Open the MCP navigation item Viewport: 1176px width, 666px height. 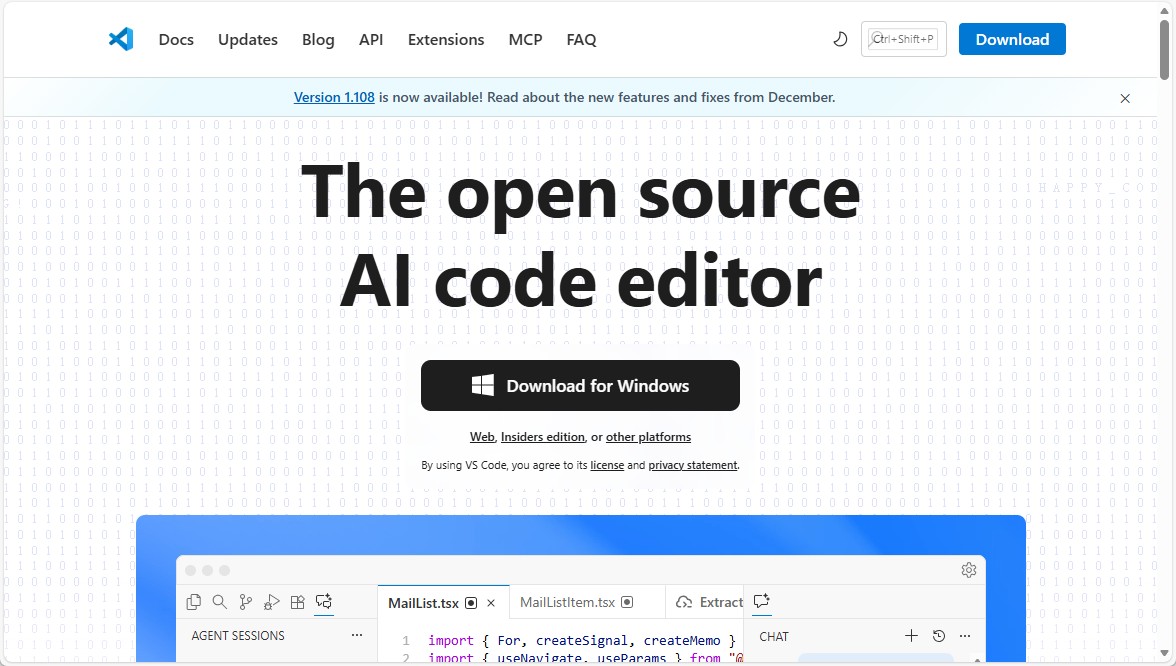tap(525, 40)
